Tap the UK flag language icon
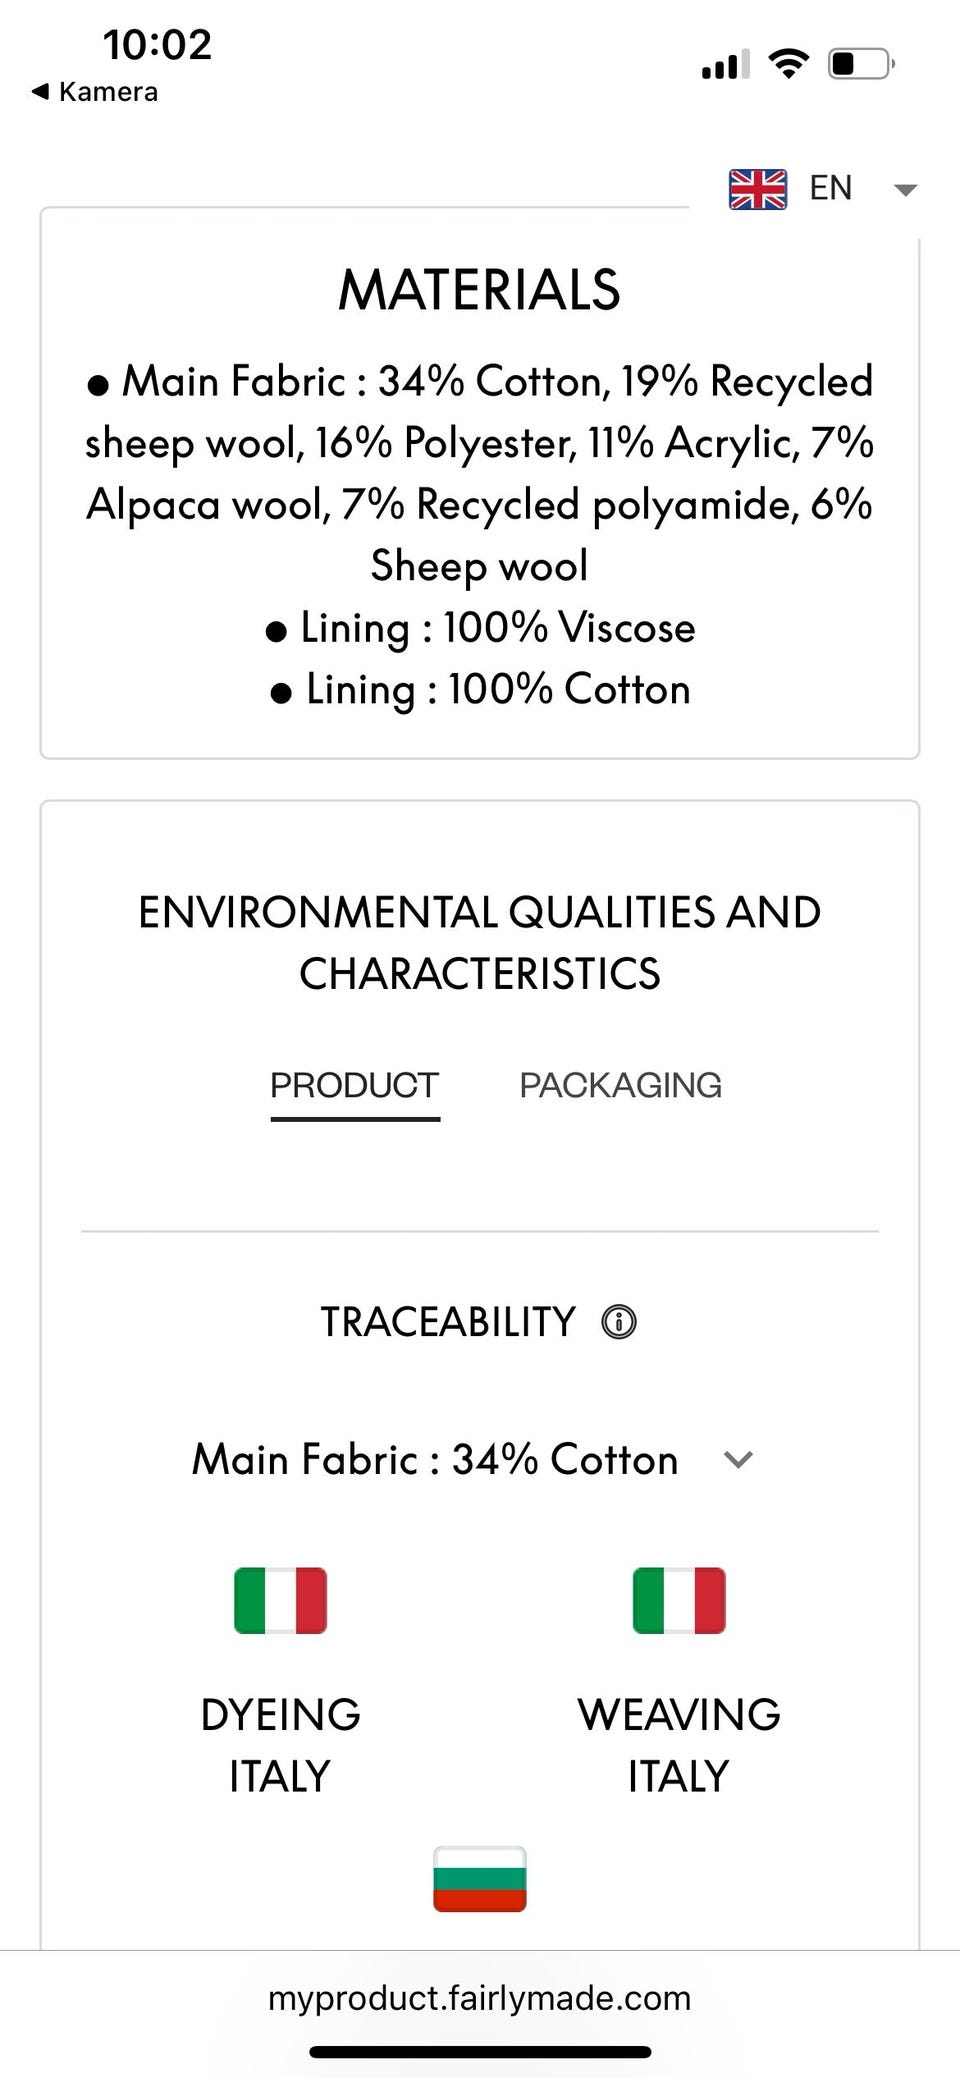 point(757,189)
